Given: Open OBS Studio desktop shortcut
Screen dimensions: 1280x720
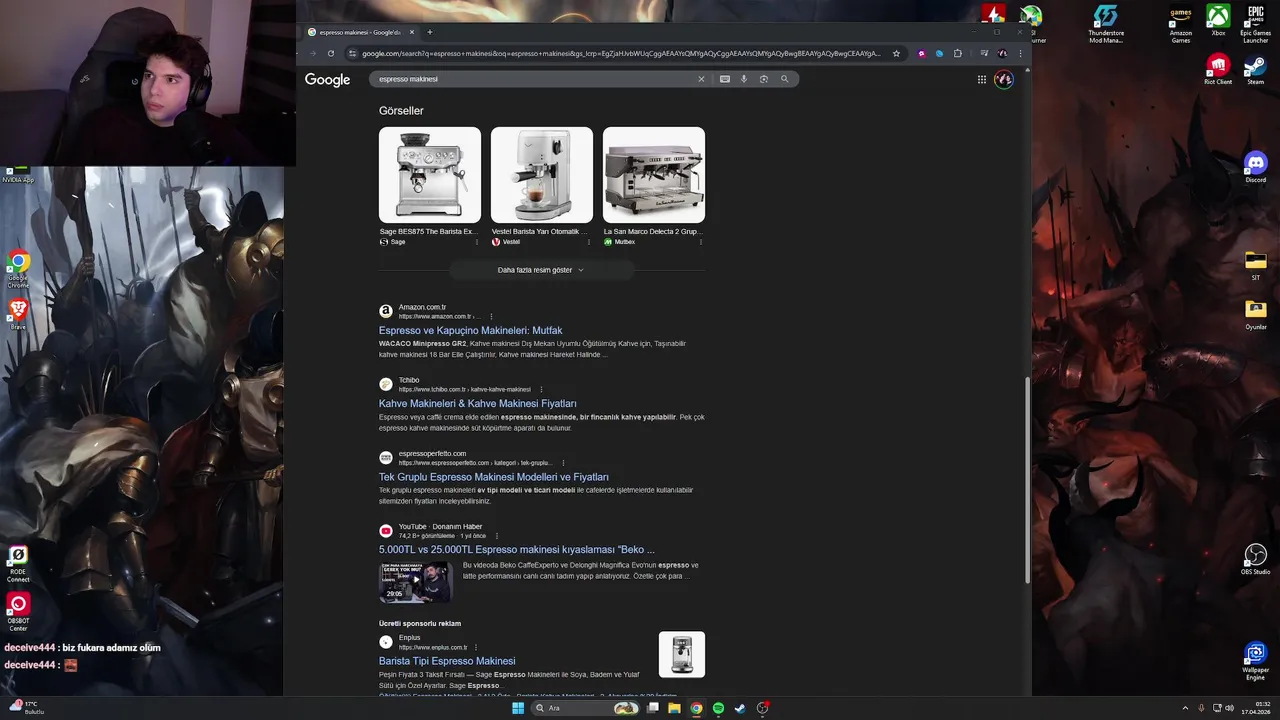Looking at the screenshot, I should click(1256, 559).
